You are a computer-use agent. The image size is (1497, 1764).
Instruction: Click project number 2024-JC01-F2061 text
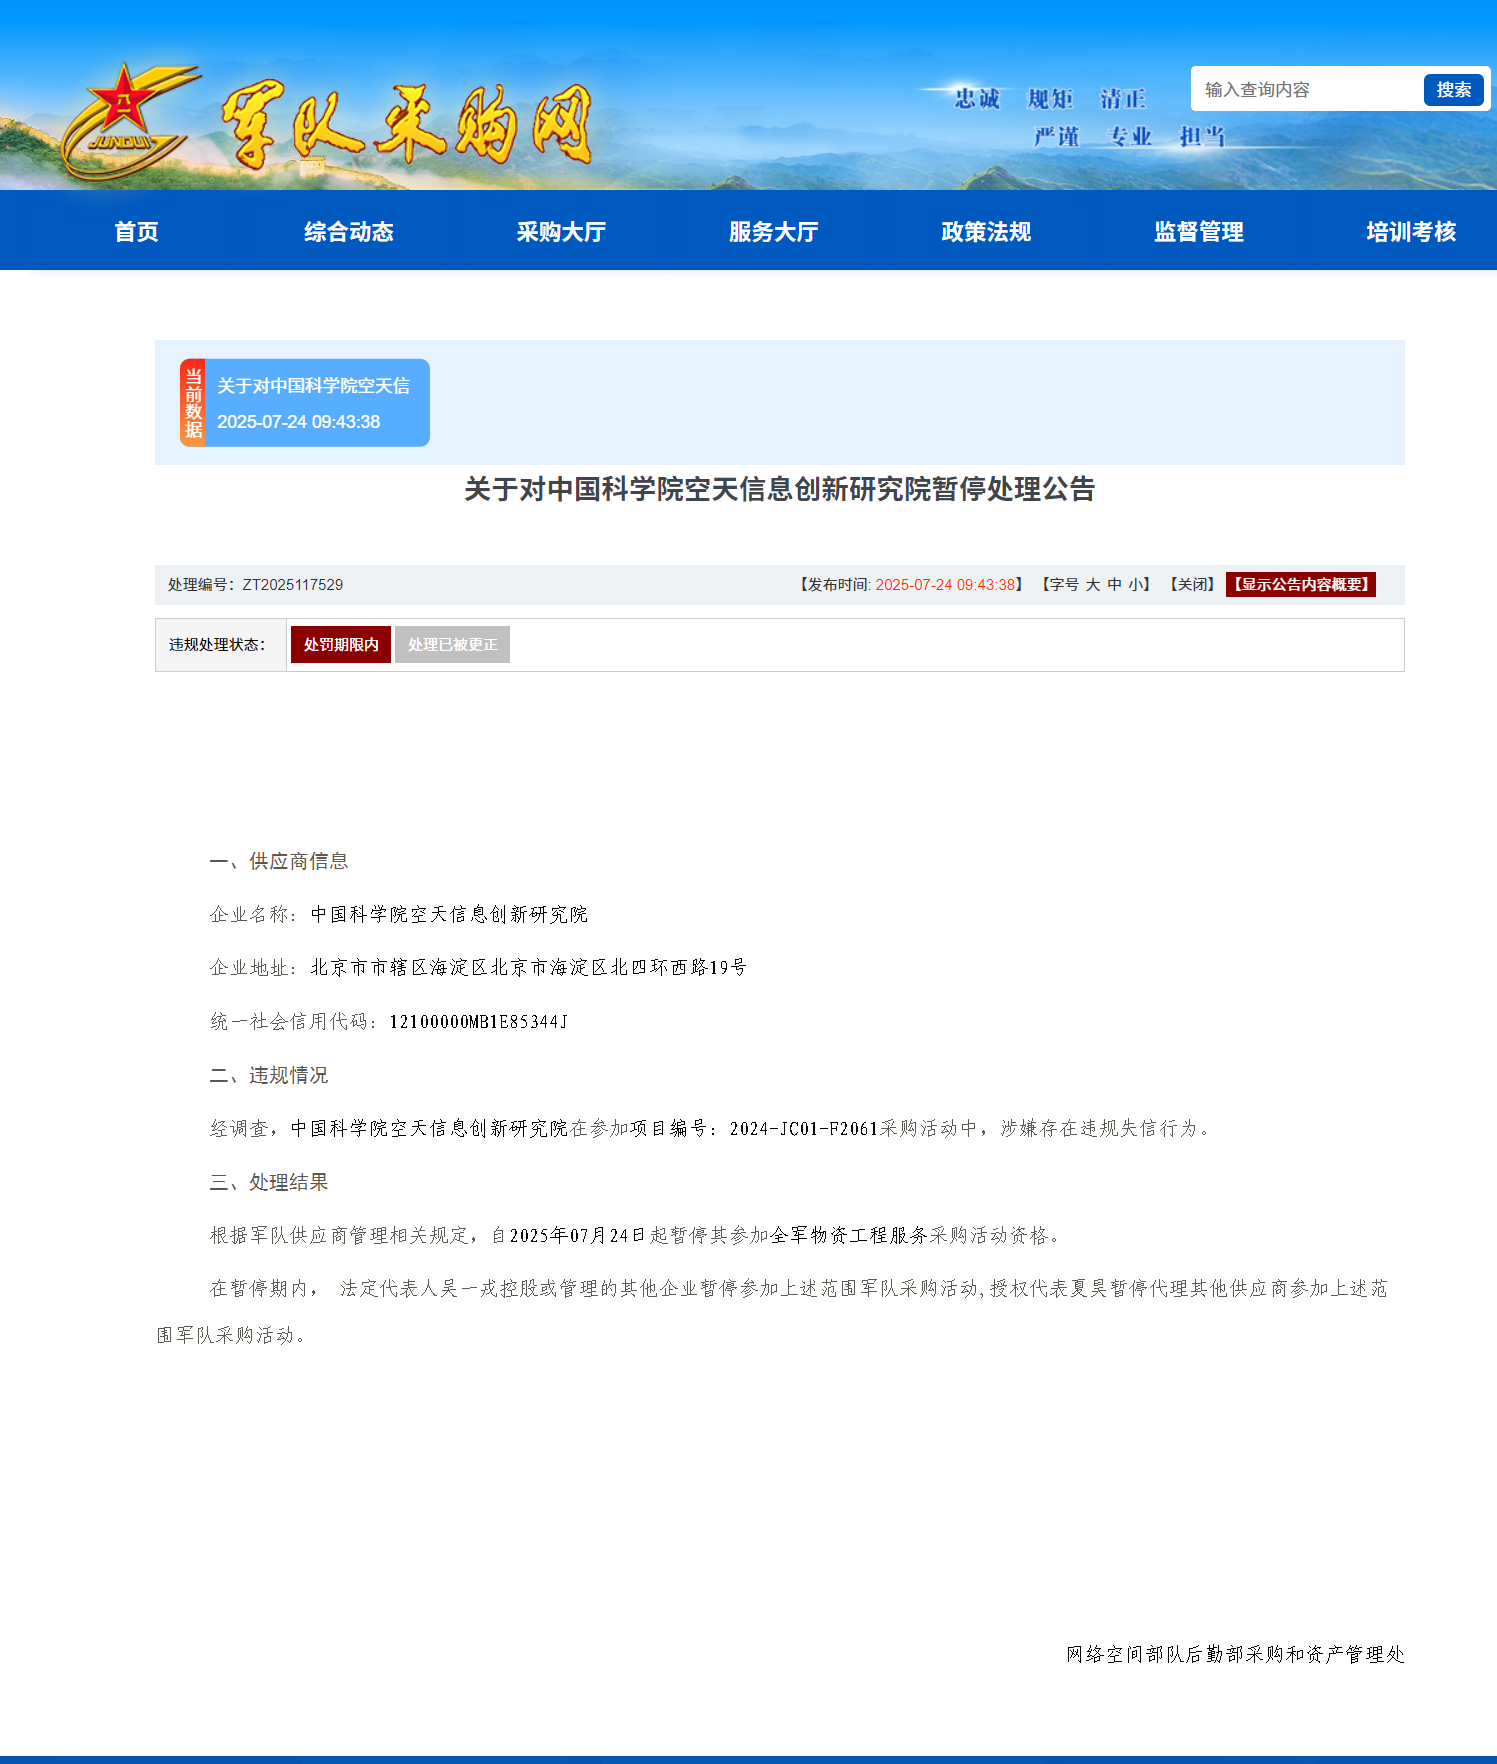click(x=804, y=1128)
